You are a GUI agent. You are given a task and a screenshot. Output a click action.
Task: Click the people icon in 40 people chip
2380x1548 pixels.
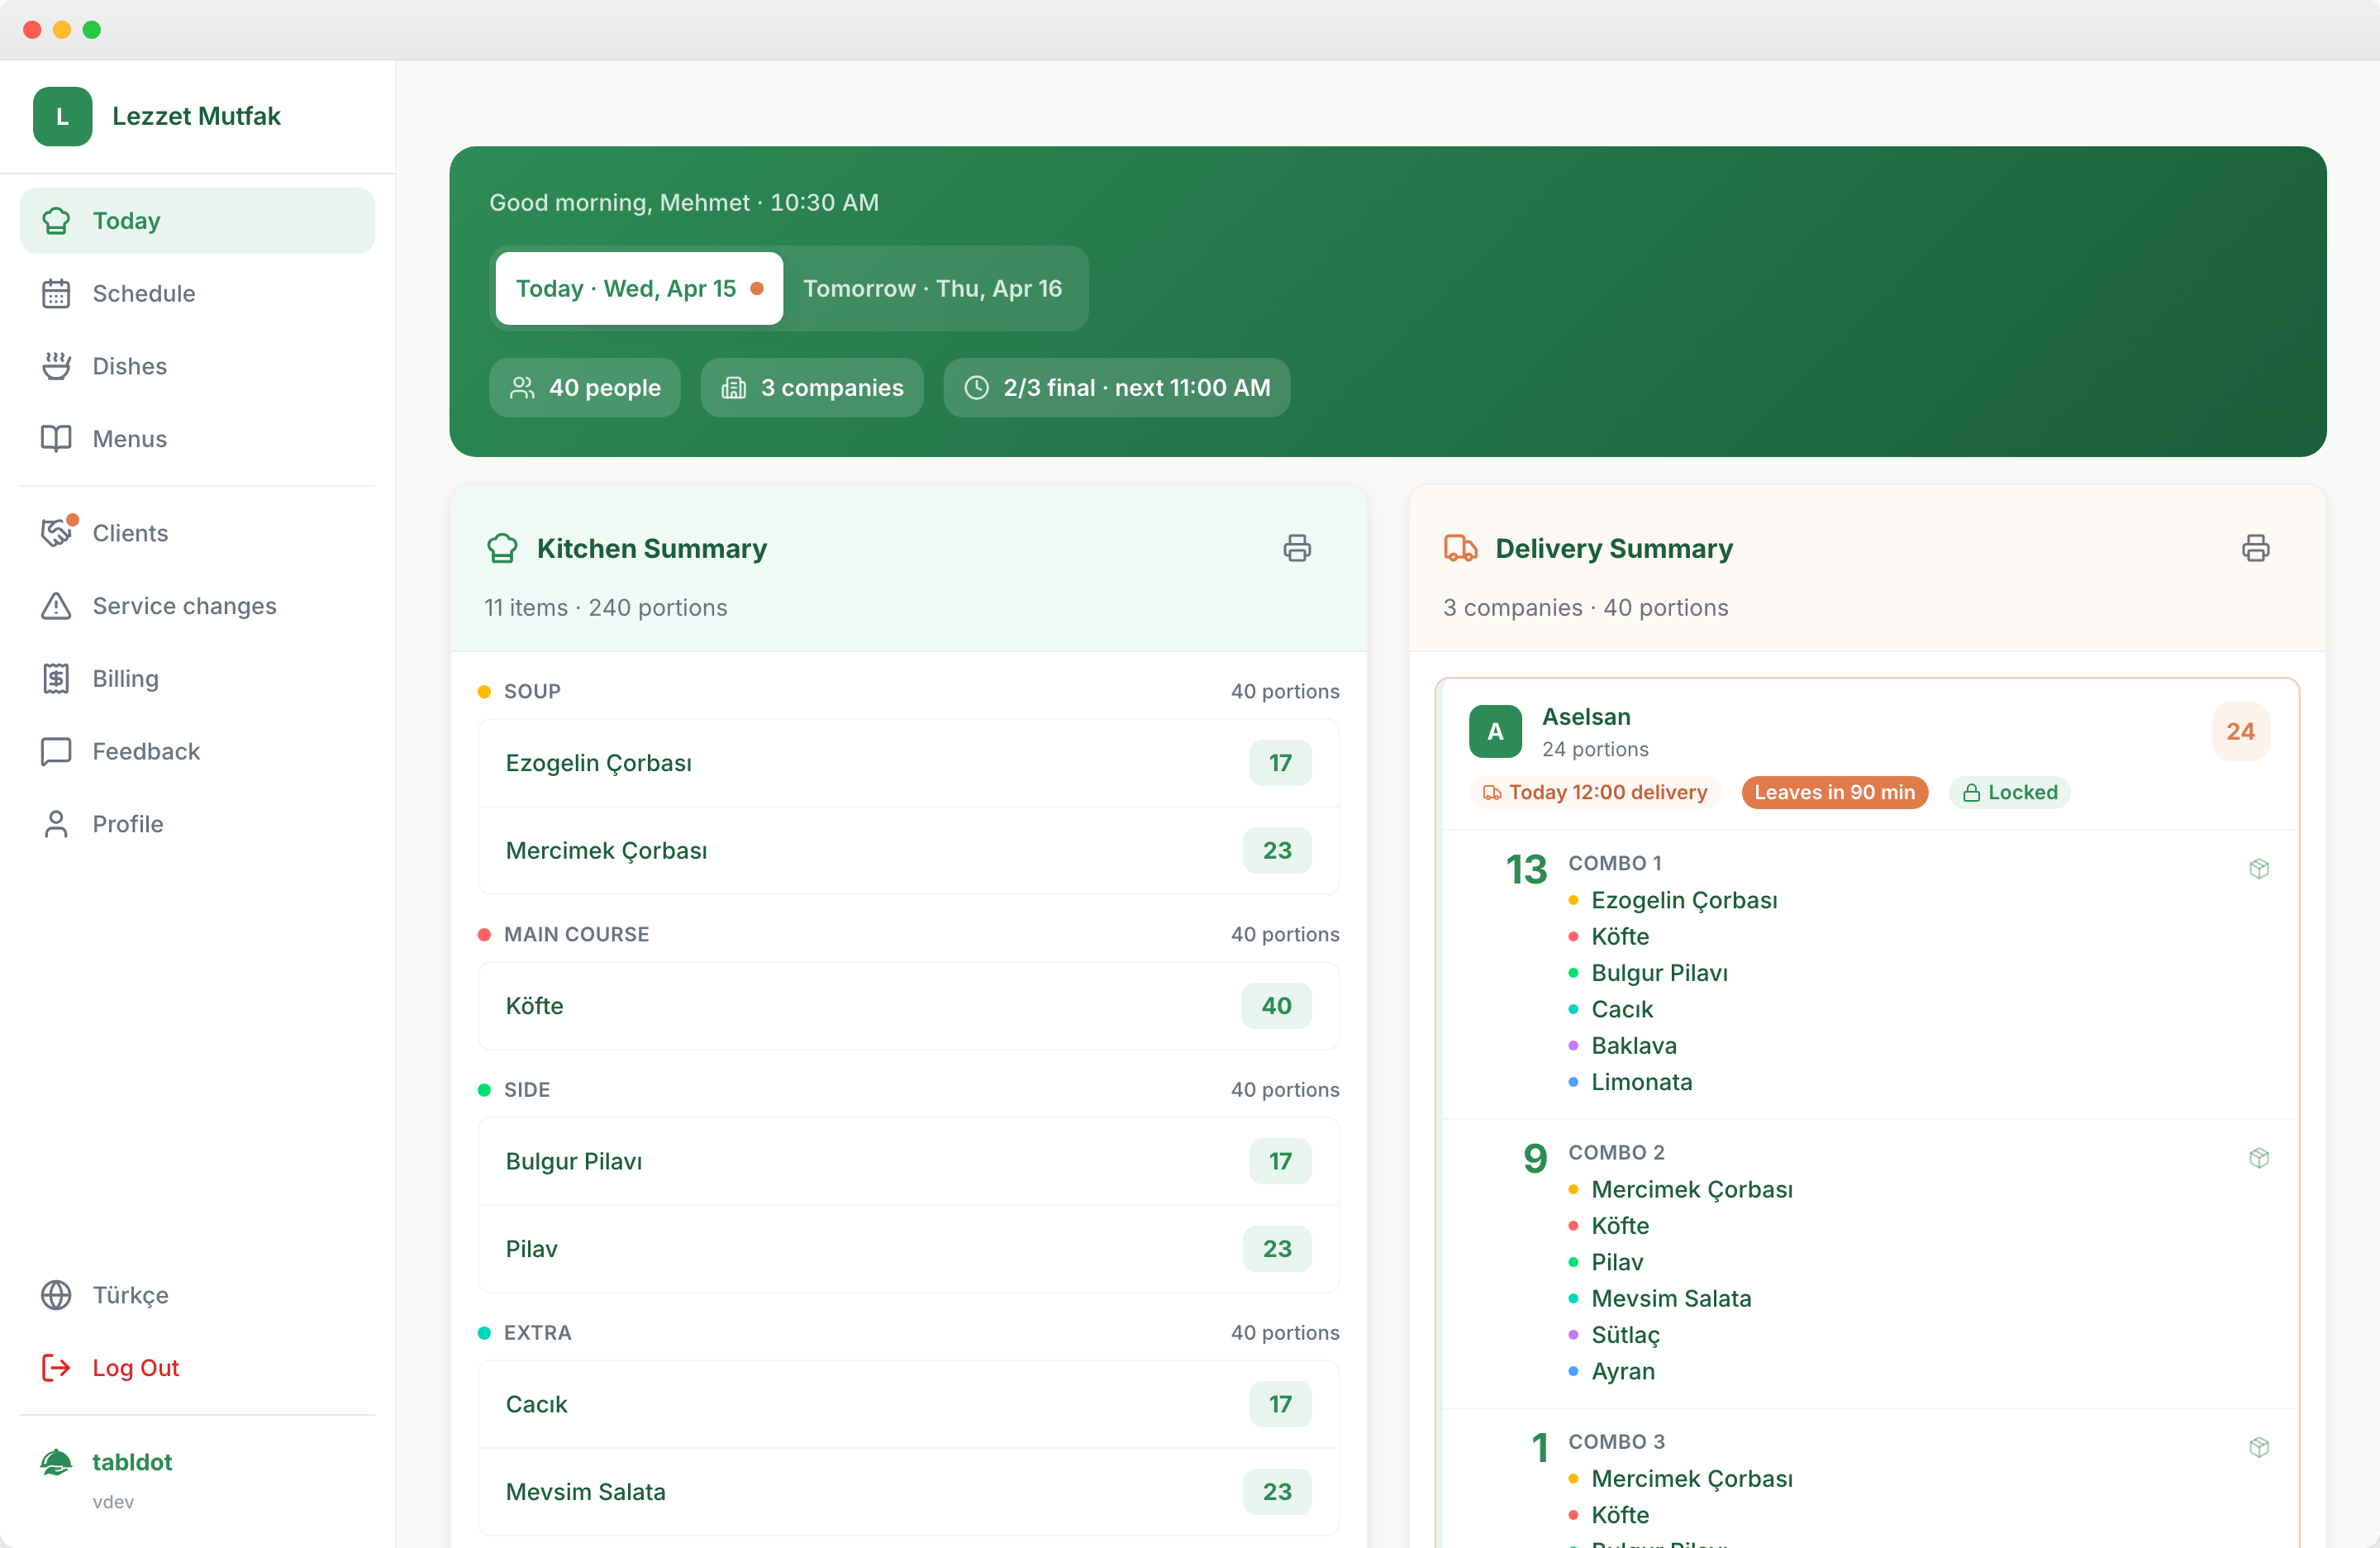coord(522,388)
